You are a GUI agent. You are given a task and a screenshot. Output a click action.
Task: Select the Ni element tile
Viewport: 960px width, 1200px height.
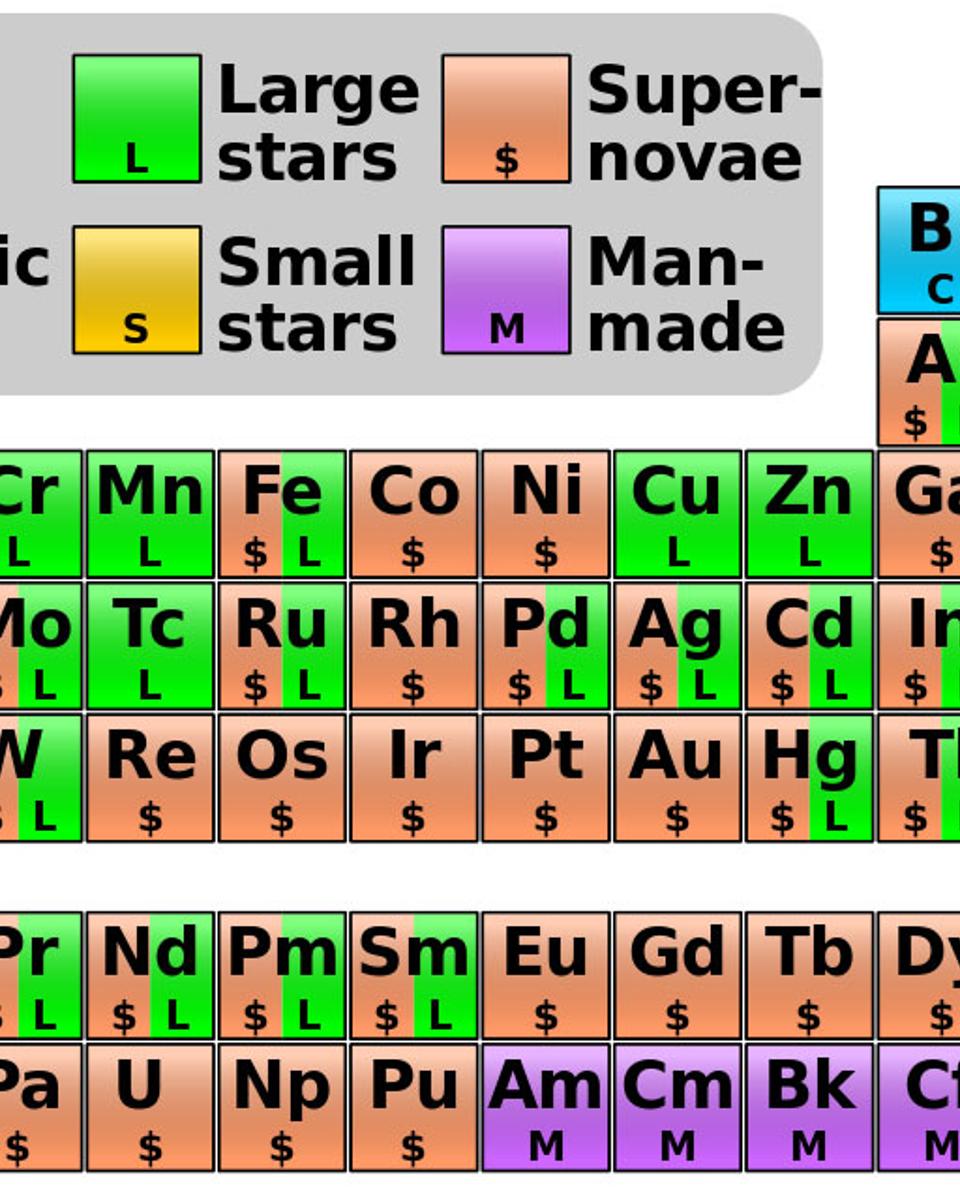tap(546, 514)
